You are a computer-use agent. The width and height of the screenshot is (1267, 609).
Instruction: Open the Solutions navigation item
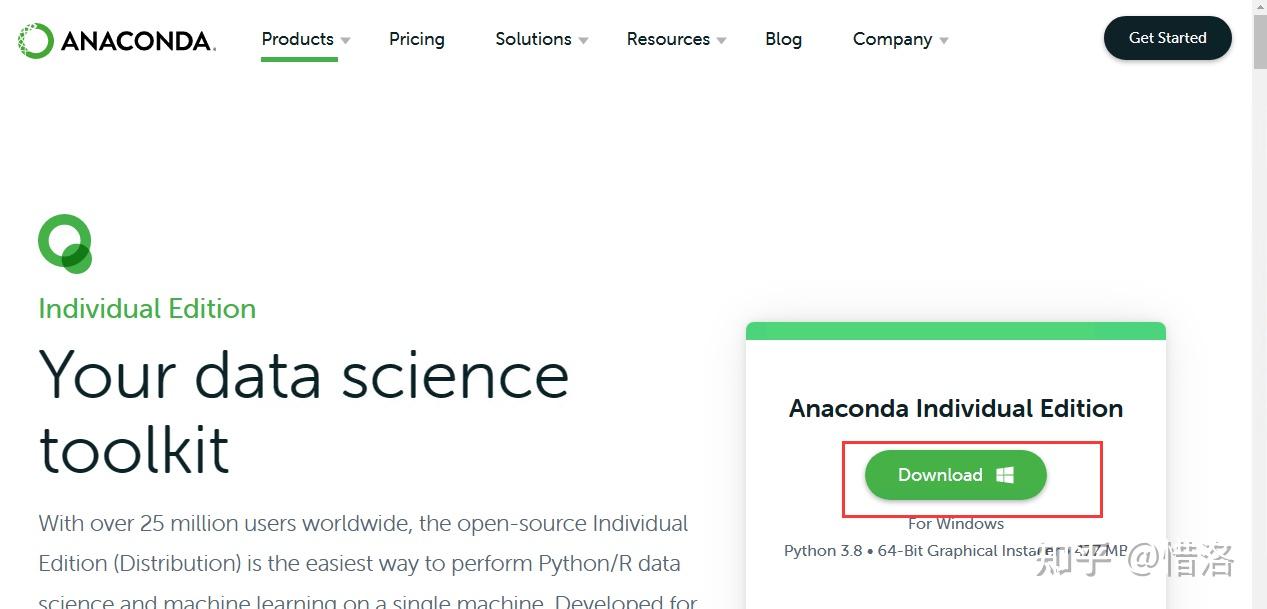533,39
